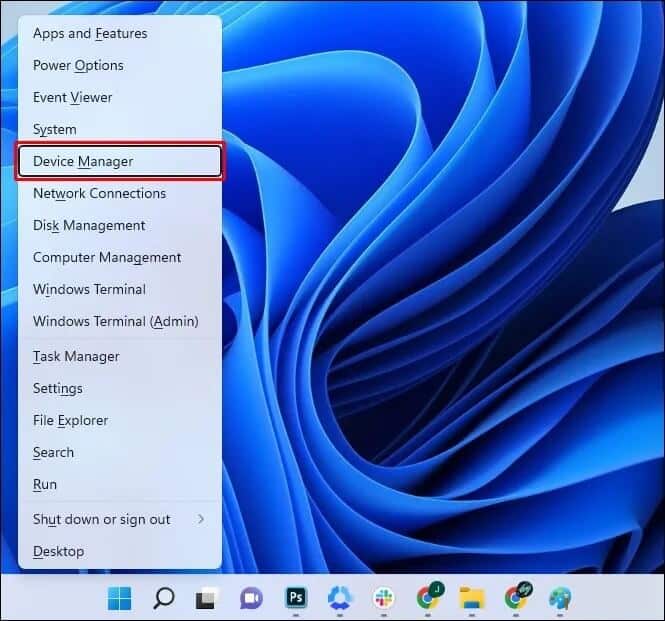Open Task Manager from the menu
This screenshot has width=665, height=621.
[120, 357]
